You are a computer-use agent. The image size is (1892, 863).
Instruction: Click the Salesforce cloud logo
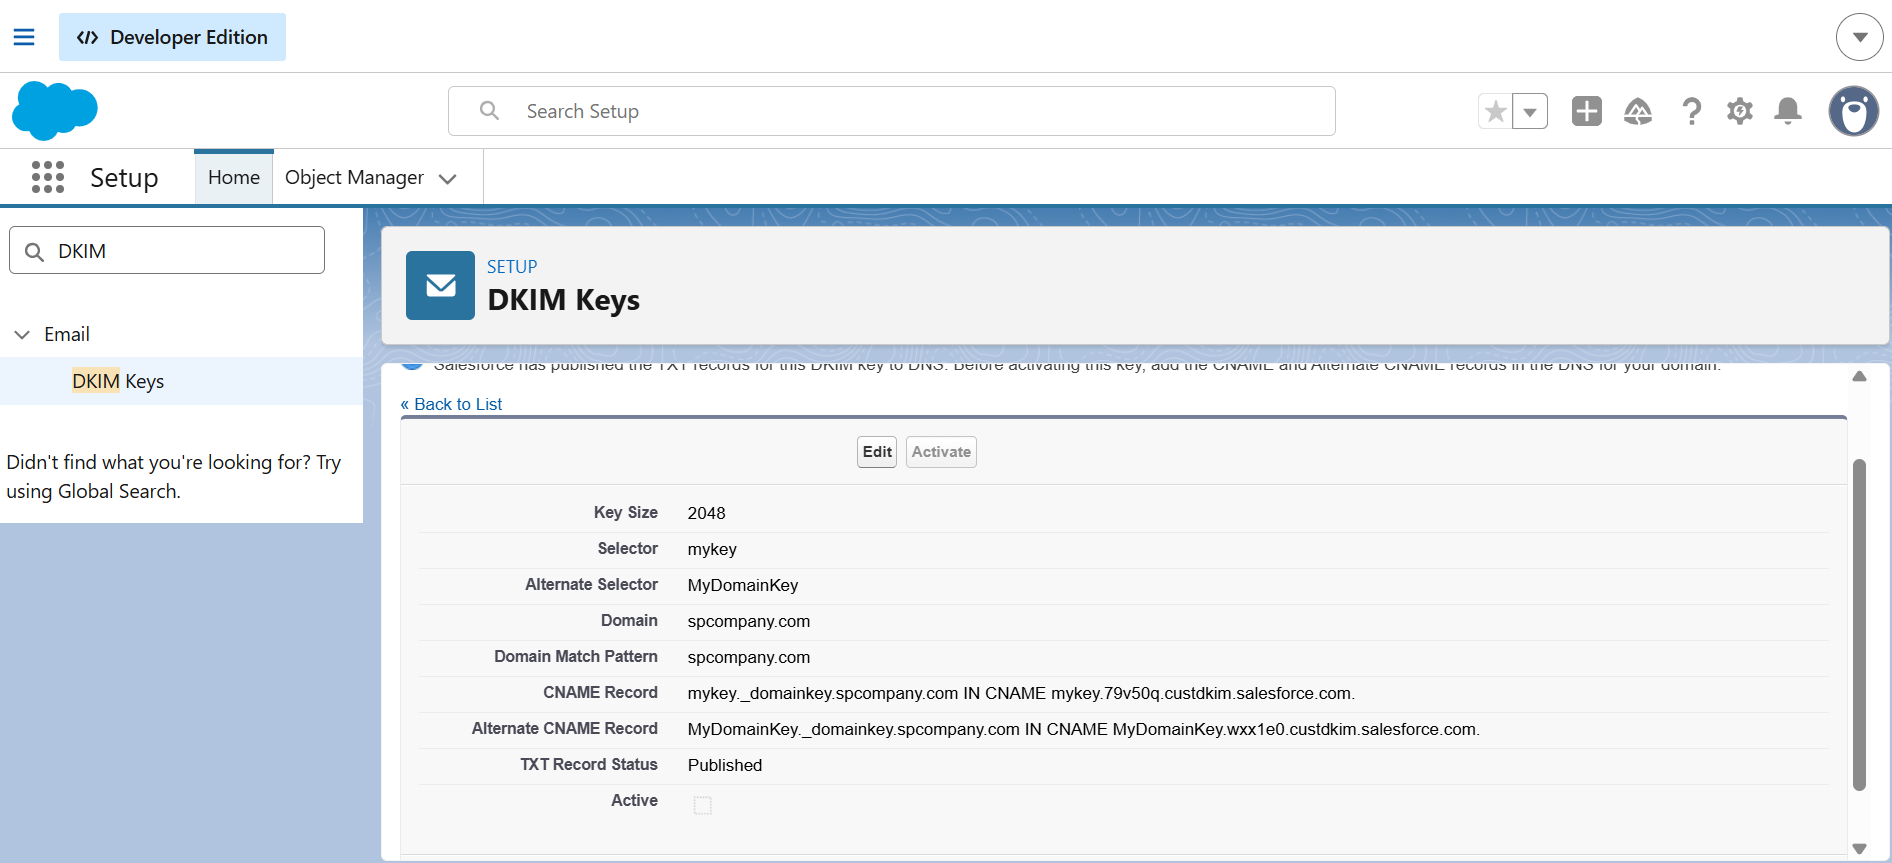click(x=55, y=110)
